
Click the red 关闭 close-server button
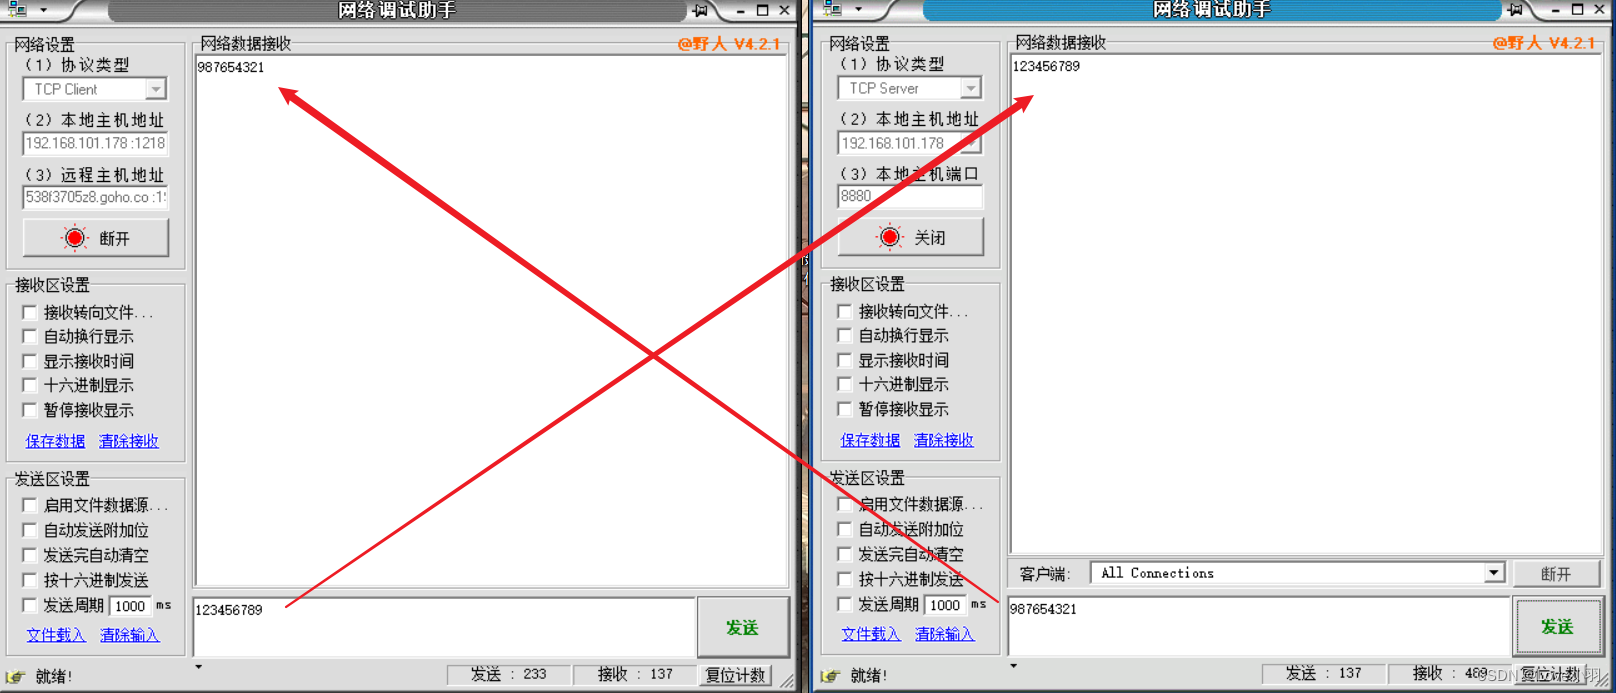[911, 237]
